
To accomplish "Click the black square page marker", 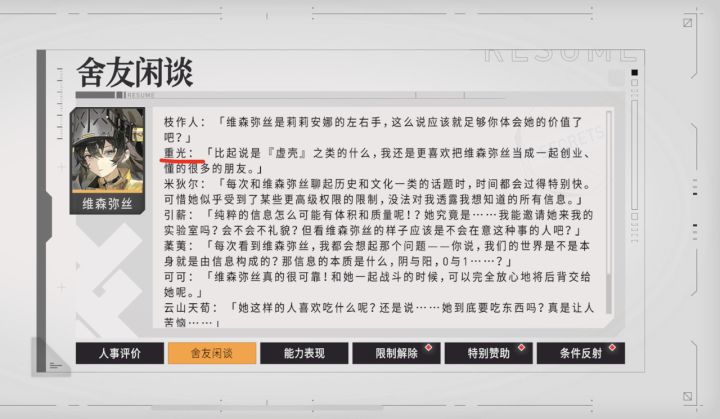I will coord(635,72).
